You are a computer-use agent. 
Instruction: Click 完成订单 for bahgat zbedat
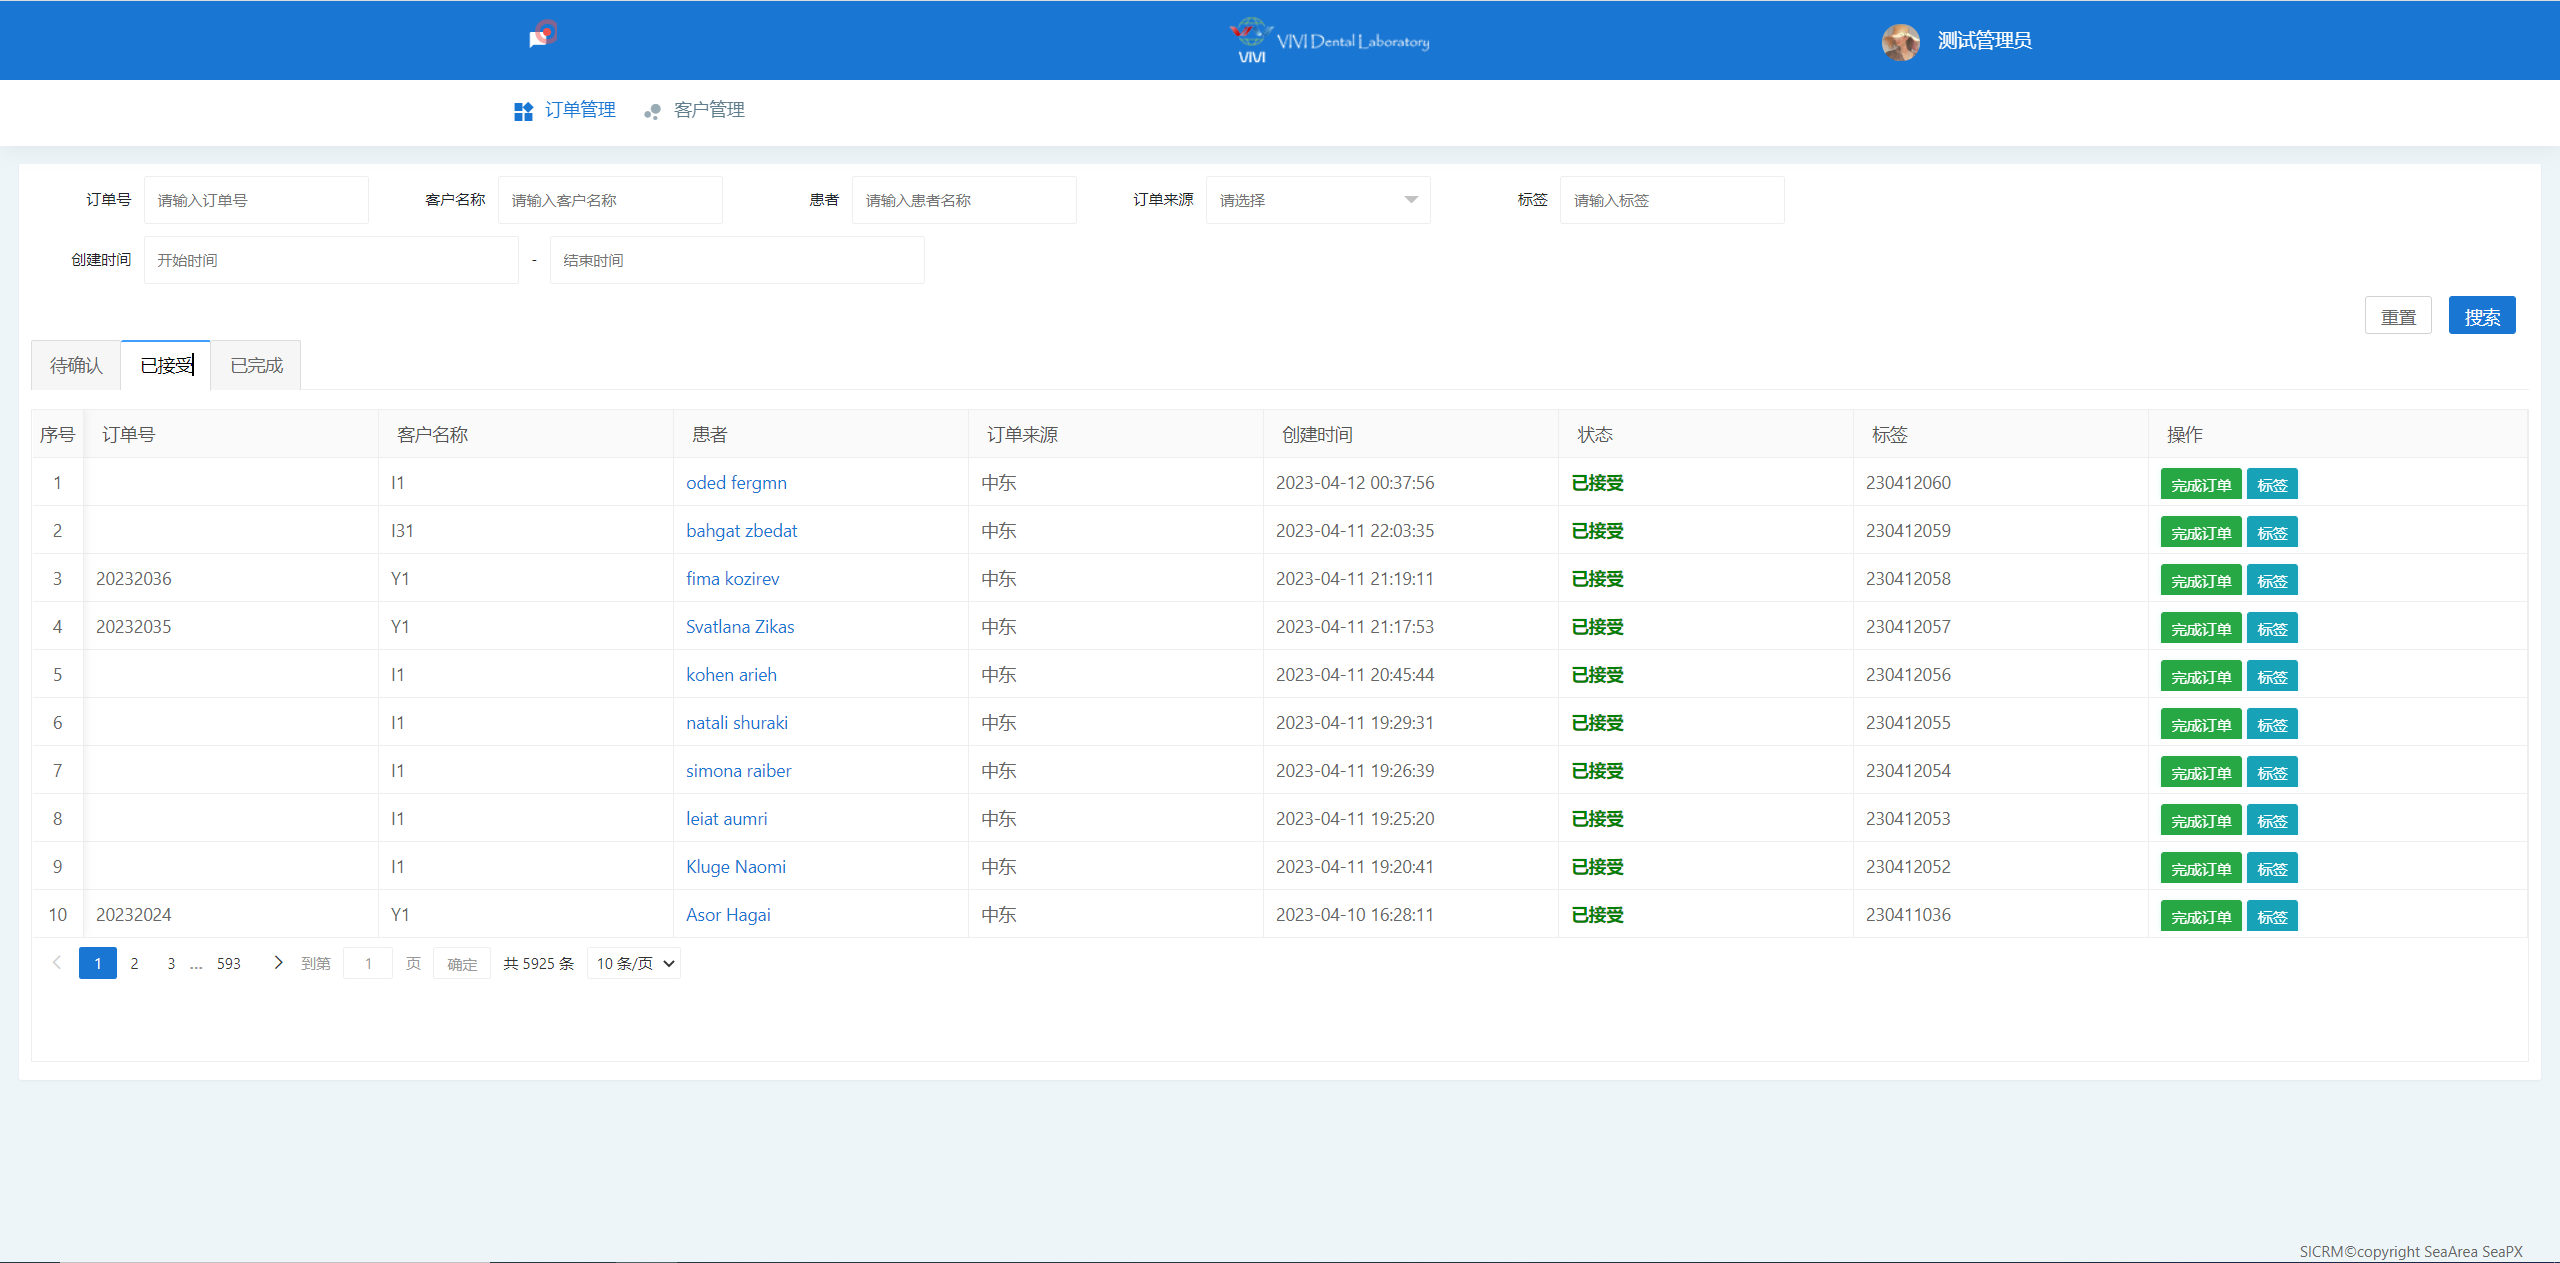[2201, 532]
